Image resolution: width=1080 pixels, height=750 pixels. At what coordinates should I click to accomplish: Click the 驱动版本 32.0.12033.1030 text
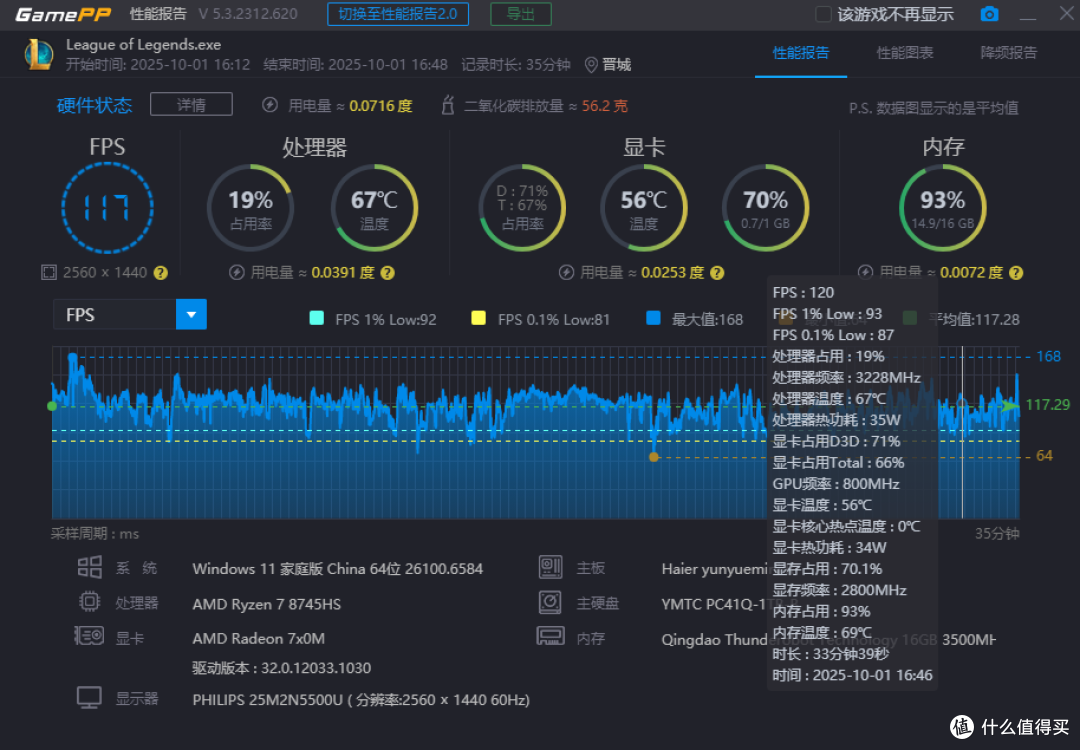pos(282,668)
